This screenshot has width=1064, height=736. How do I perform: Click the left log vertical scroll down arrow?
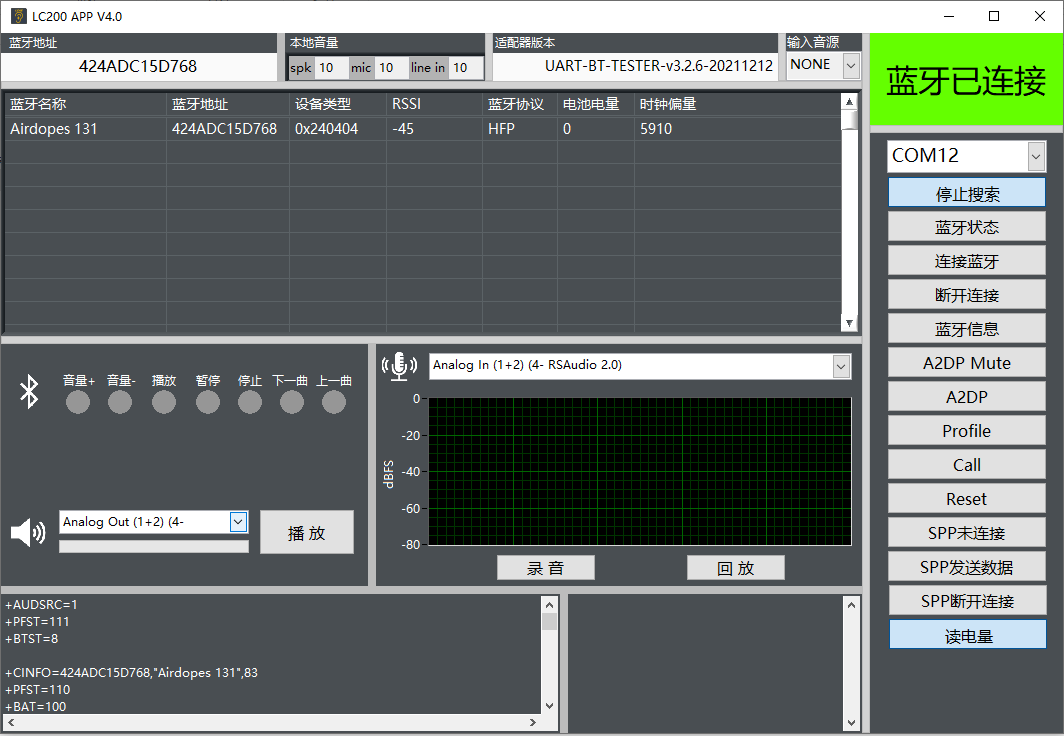549,705
